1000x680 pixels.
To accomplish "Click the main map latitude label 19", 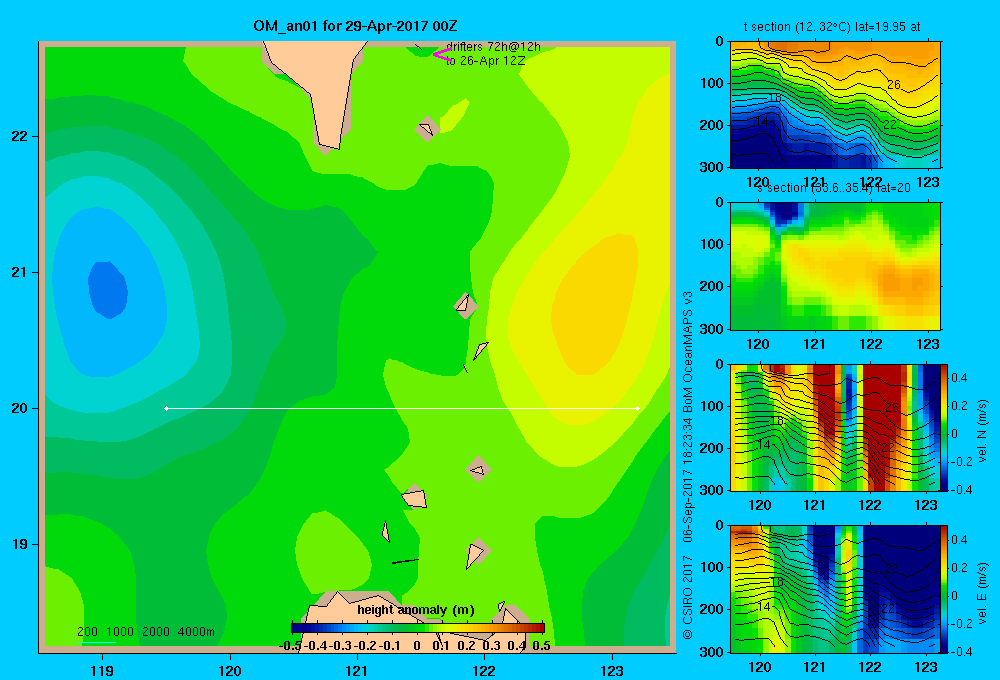I will click(20, 544).
